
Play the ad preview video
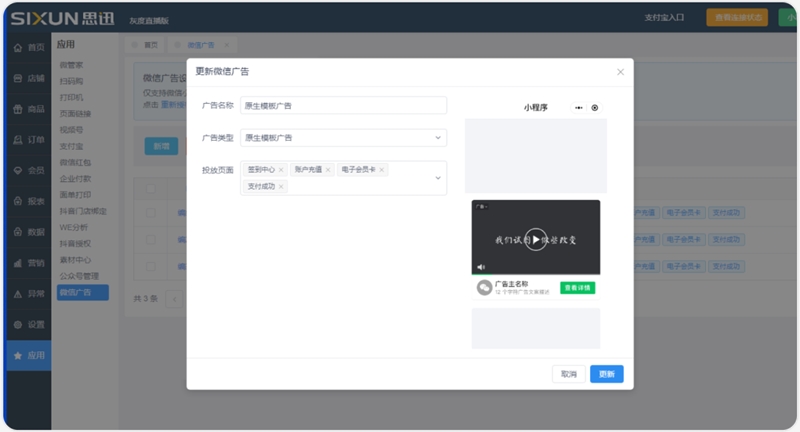click(x=536, y=240)
